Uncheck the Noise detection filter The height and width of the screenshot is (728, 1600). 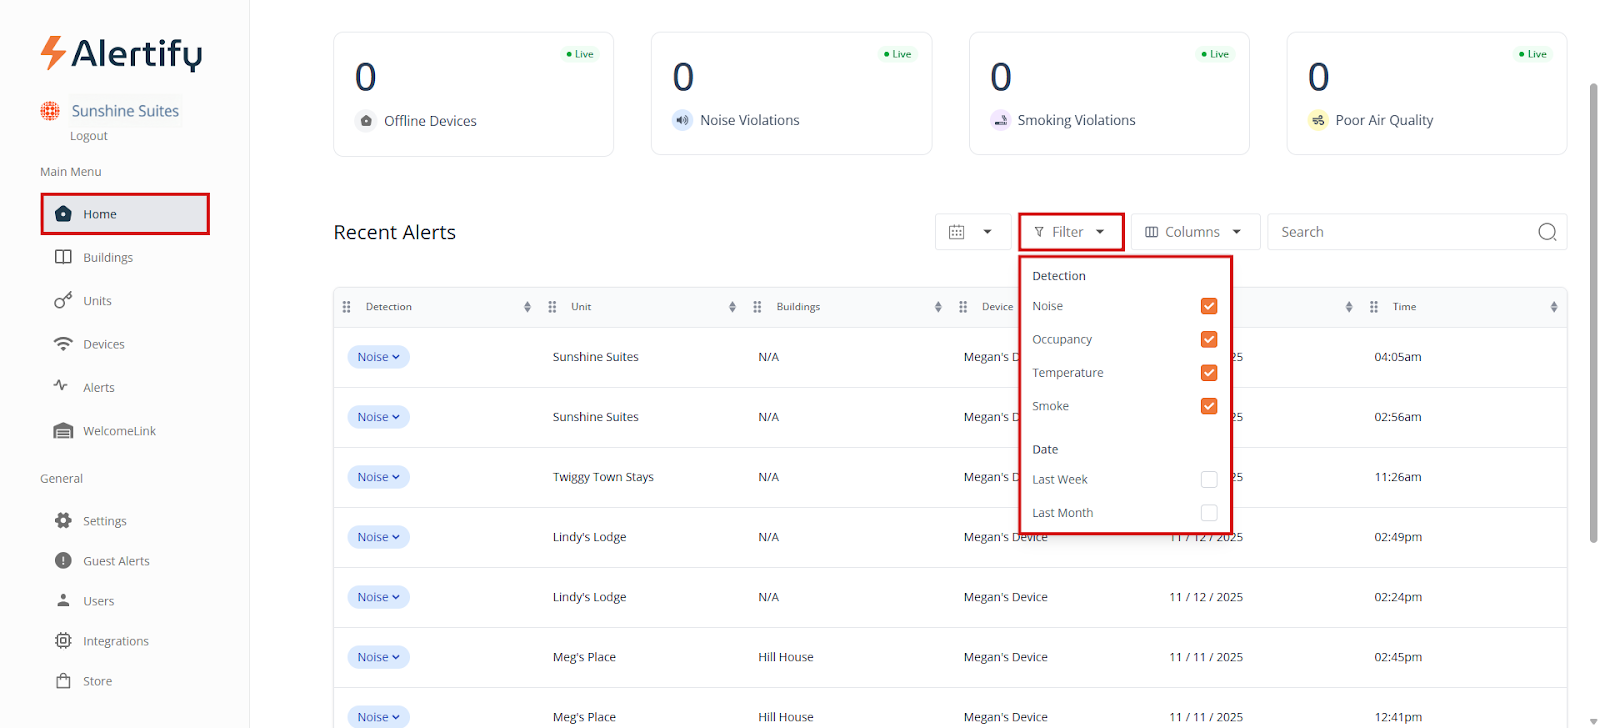click(x=1208, y=306)
